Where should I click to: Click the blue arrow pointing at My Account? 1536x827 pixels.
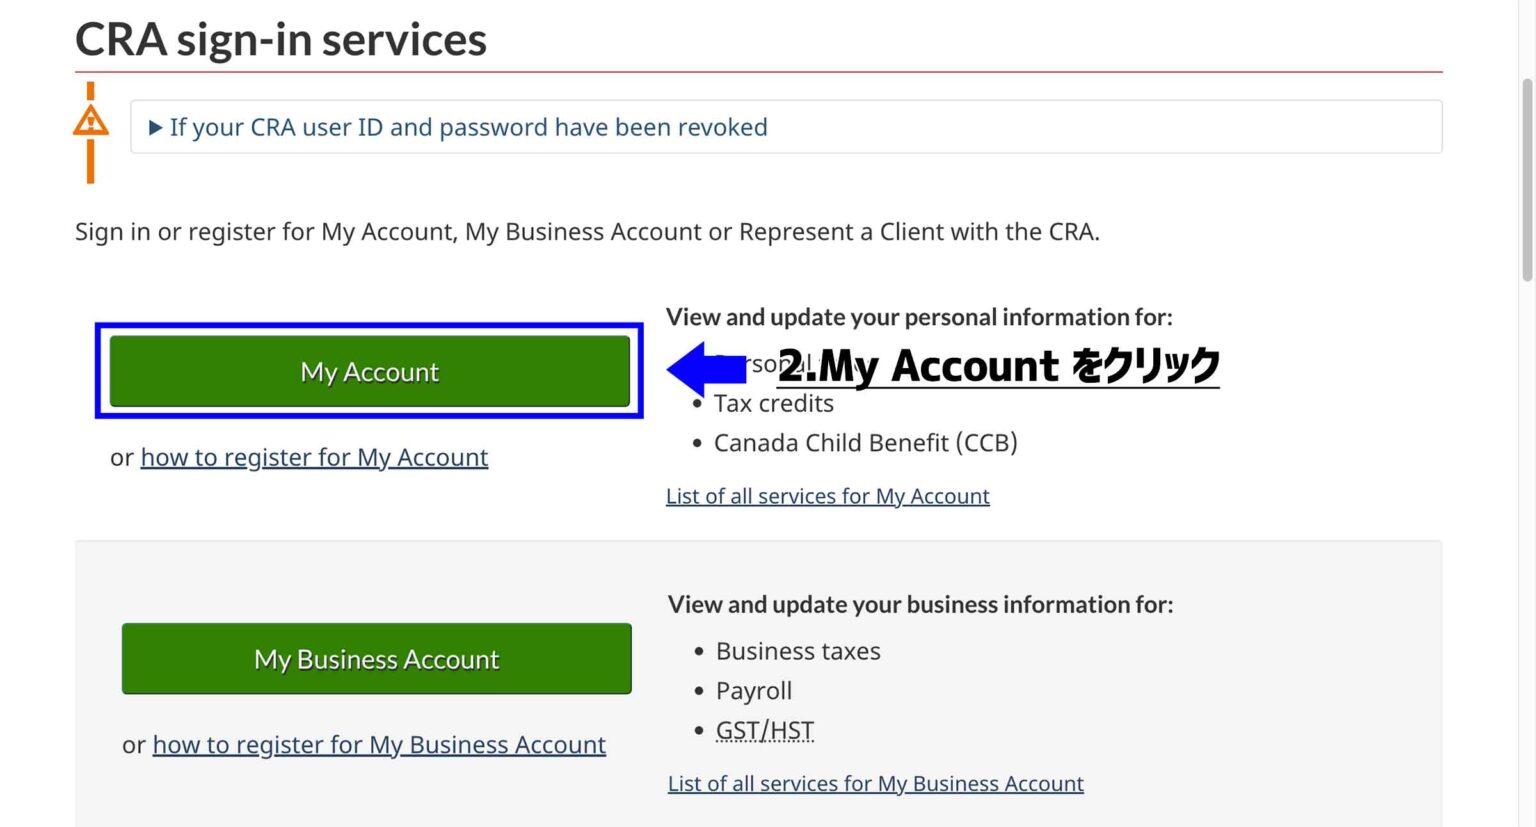tap(703, 371)
